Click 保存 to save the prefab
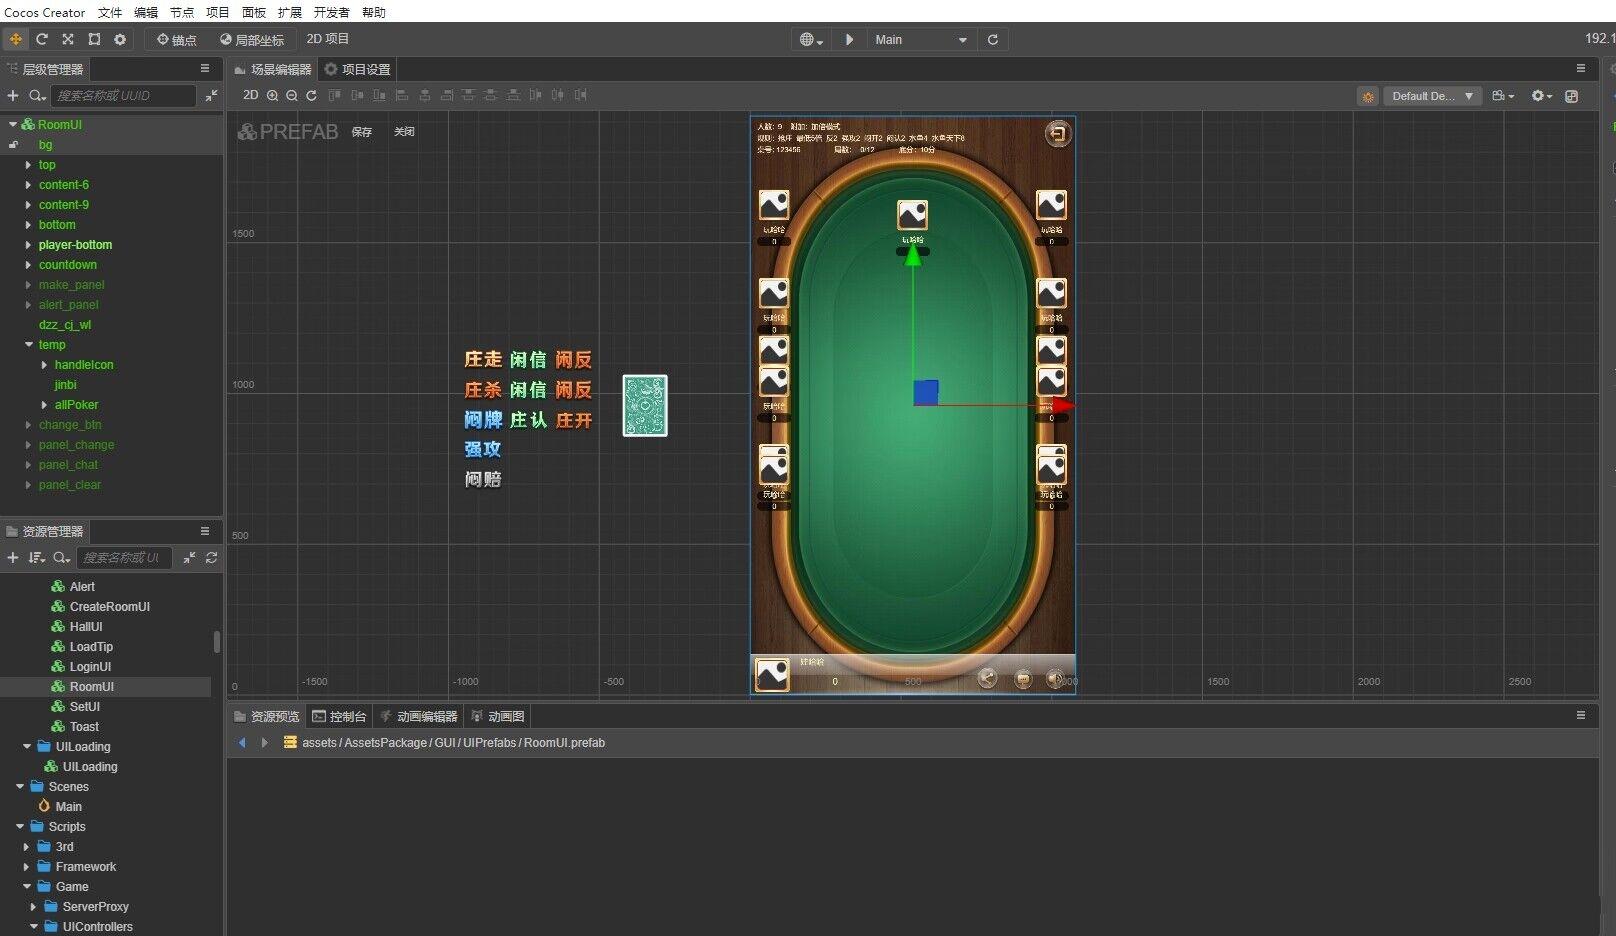The height and width of the screenshot is (936, 1616). point(362,132)
